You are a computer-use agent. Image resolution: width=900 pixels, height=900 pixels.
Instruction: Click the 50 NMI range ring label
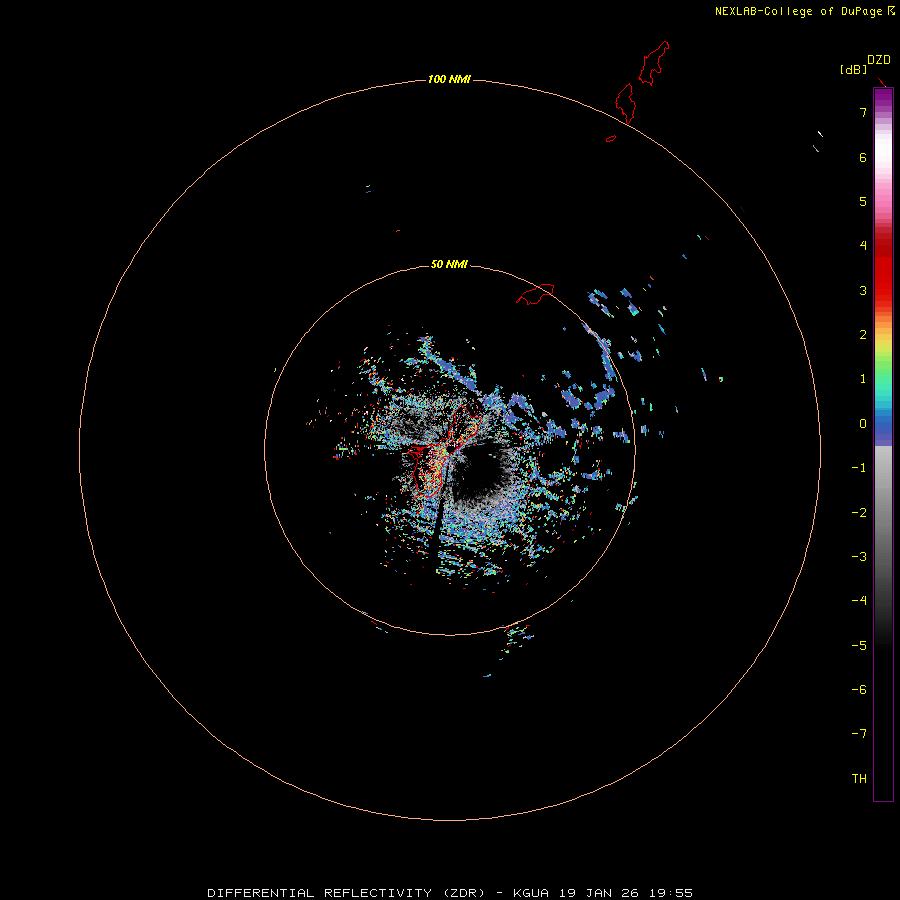tap(449, 264)
